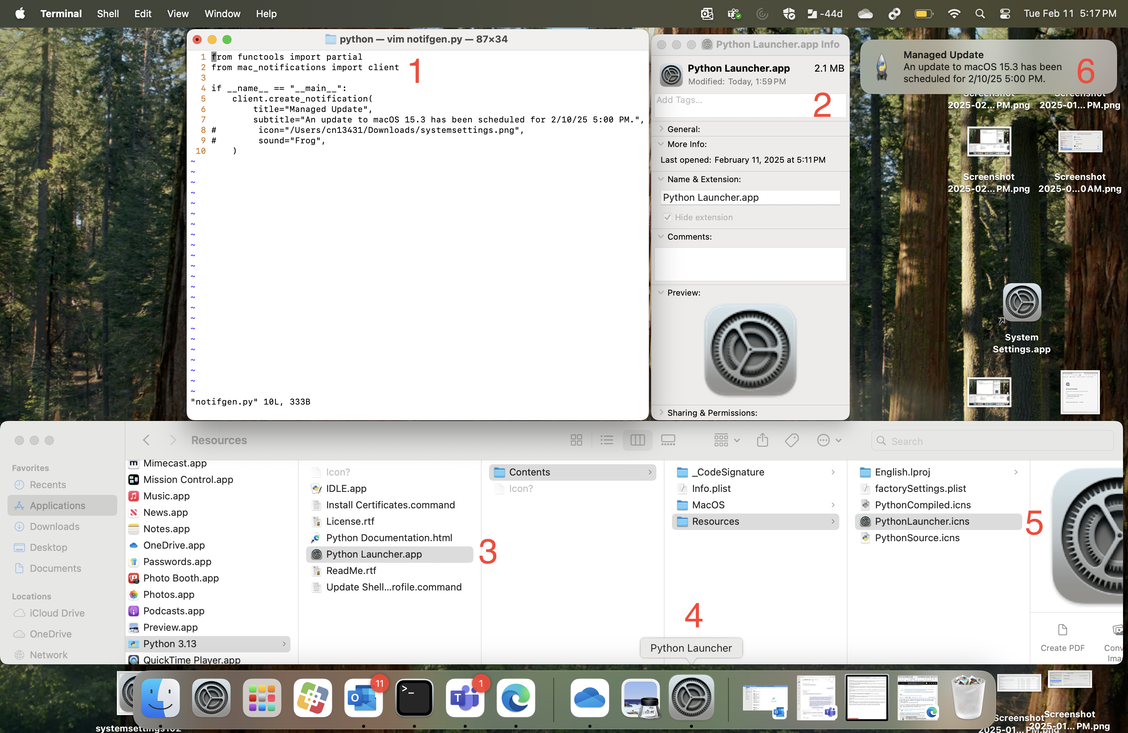Image resolution: width=1128 pixels, height=733 pixels.
Task: Open the Shell menu
Action: pyautogui.click(x=108, y=14)
